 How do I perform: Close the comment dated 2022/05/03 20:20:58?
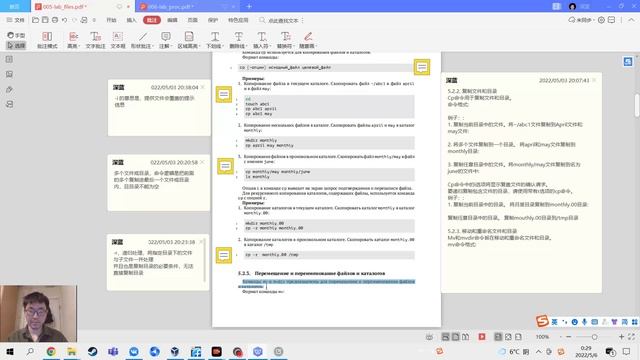(x=202, y=162)
